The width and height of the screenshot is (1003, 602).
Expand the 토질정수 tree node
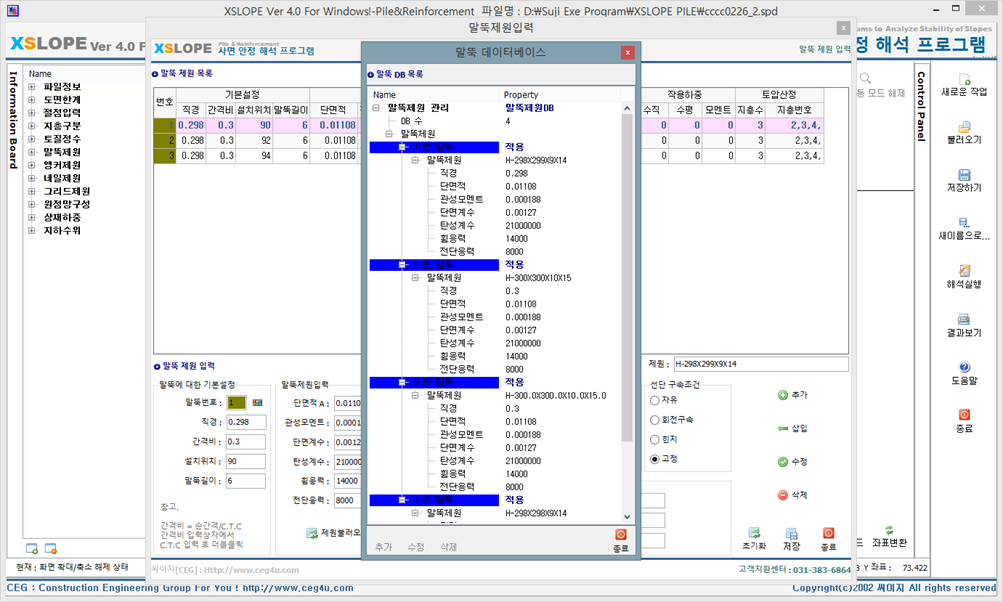(x=31, y=139)
